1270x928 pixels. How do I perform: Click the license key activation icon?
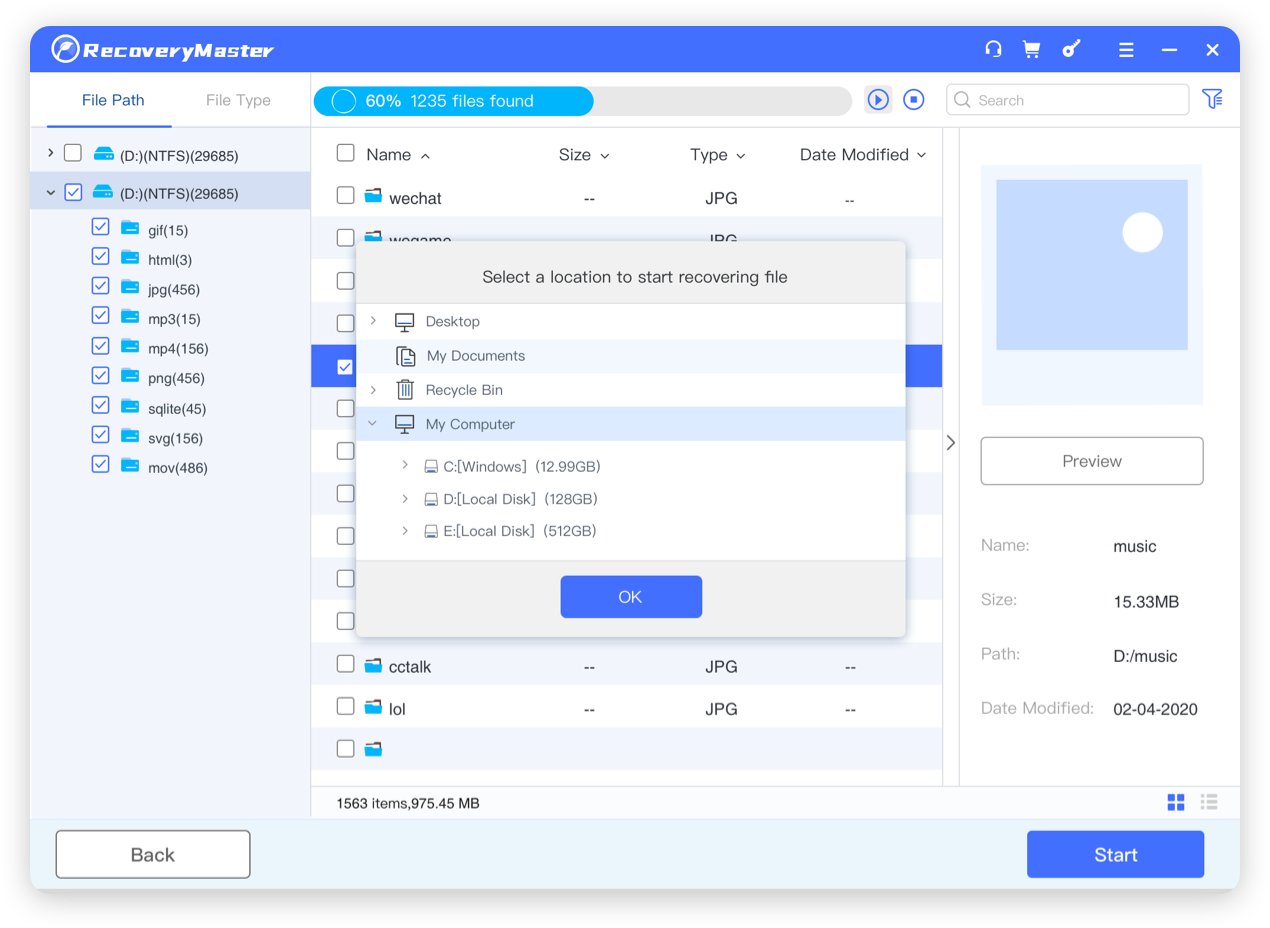coord(1071,49)
